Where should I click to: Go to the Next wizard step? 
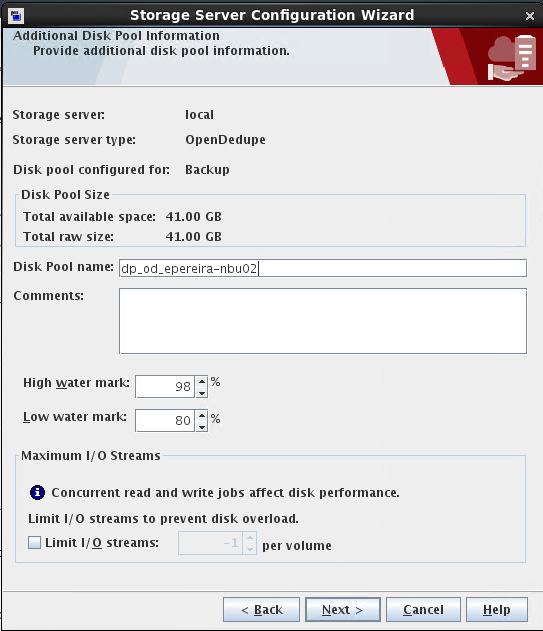tap(343, 610)
